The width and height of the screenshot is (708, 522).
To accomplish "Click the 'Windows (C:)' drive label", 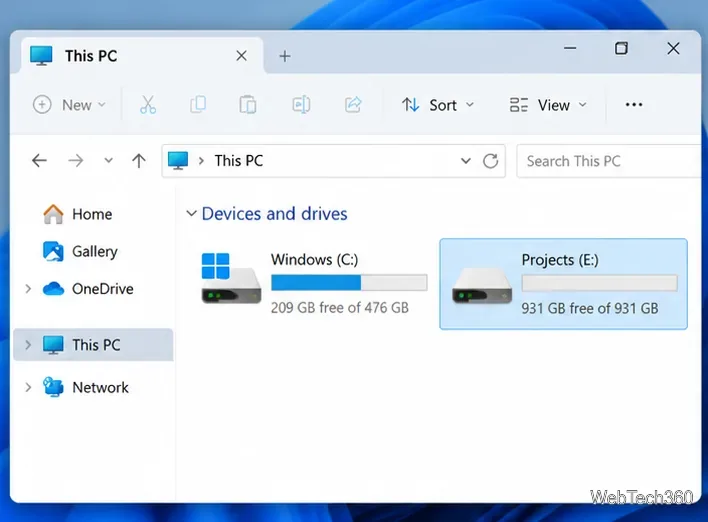I will coord(314,259).
